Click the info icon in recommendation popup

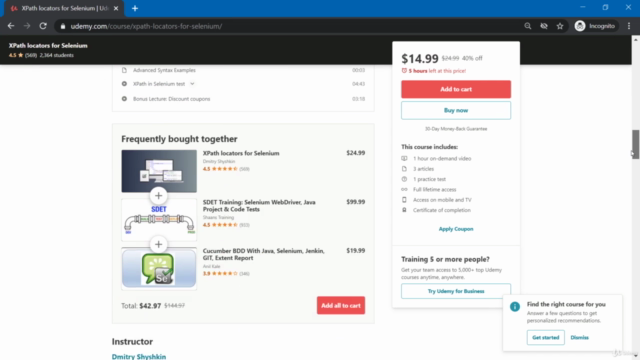(515, 307)
